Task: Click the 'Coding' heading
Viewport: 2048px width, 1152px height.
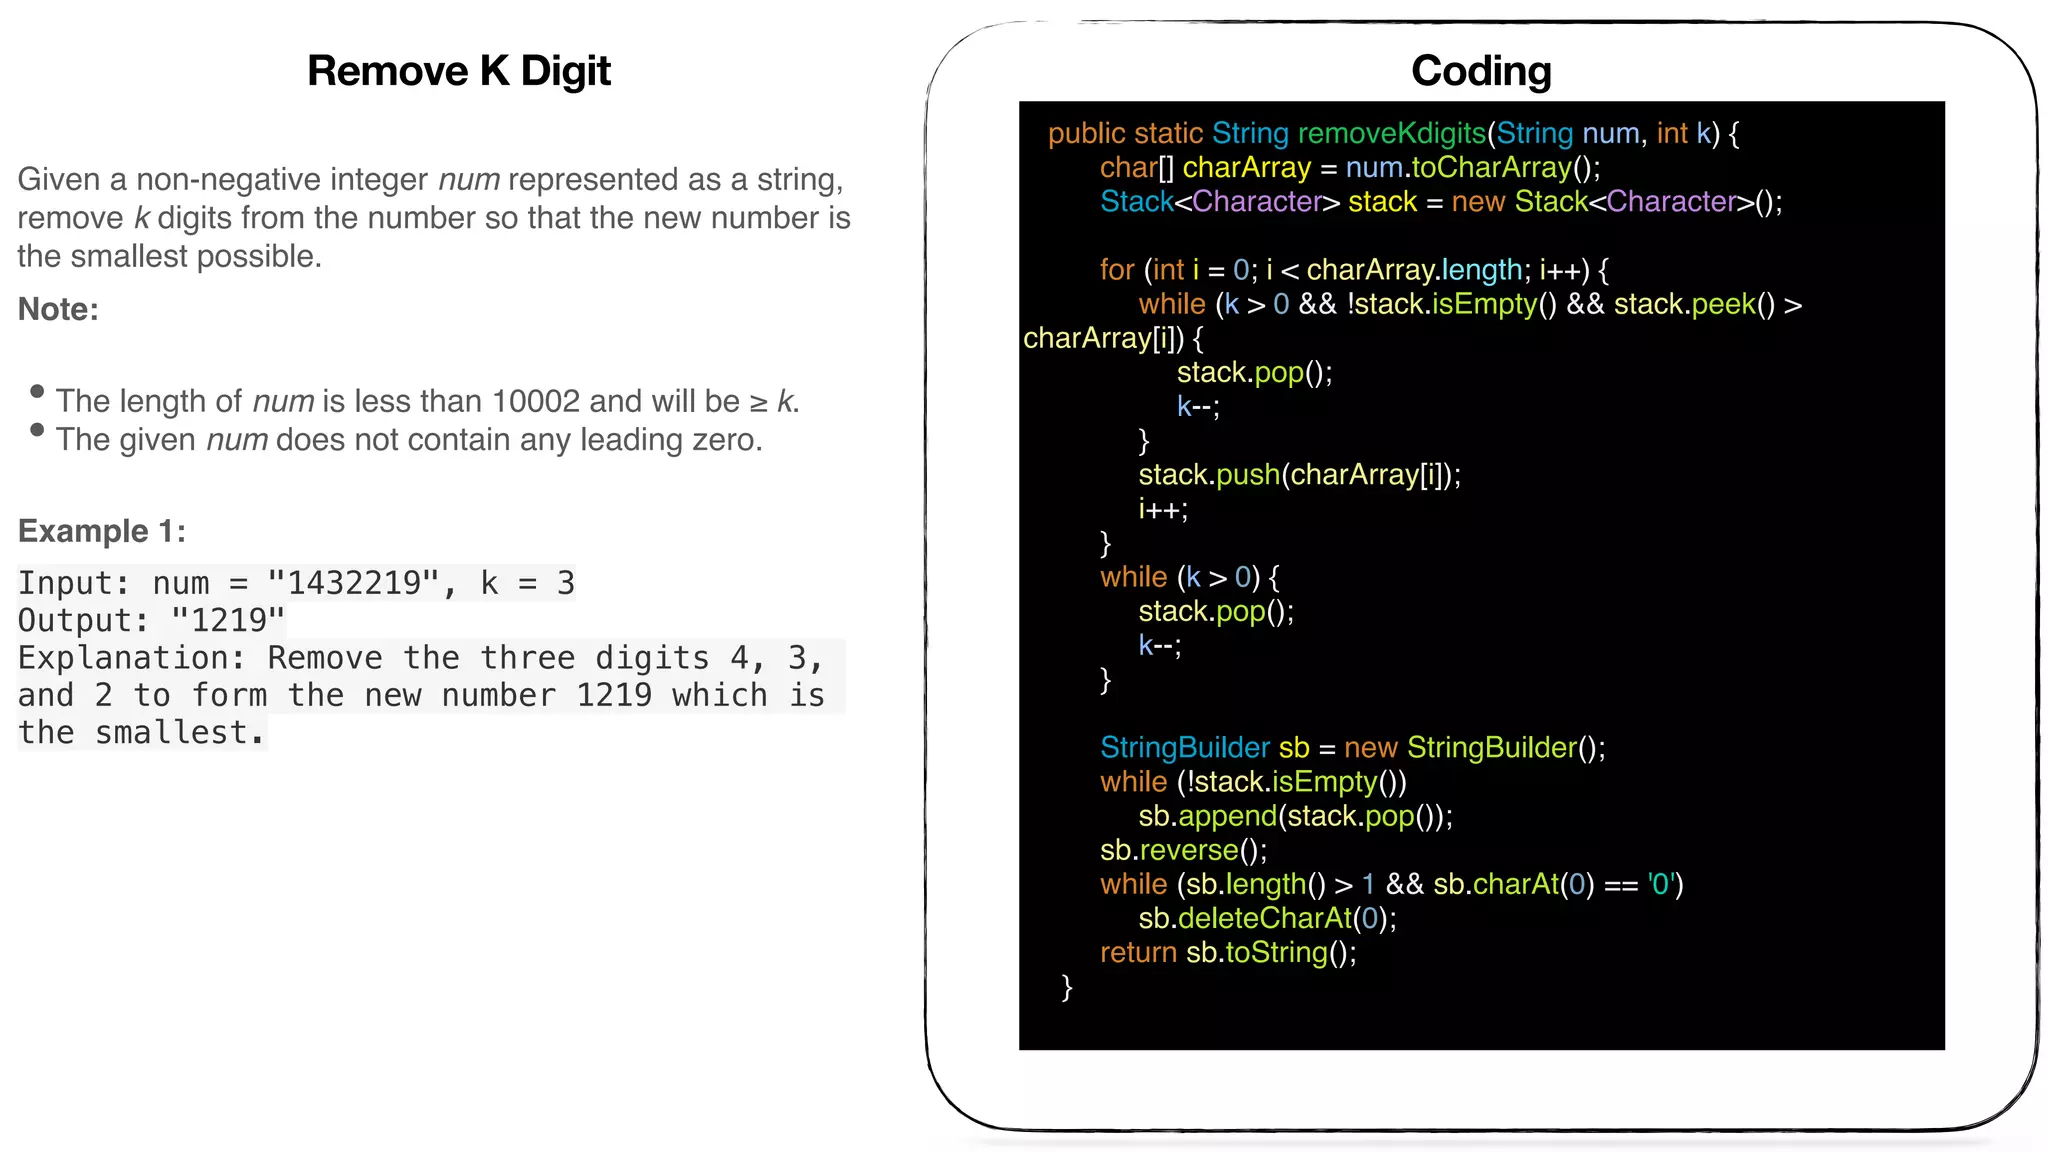Action: 1481,71
